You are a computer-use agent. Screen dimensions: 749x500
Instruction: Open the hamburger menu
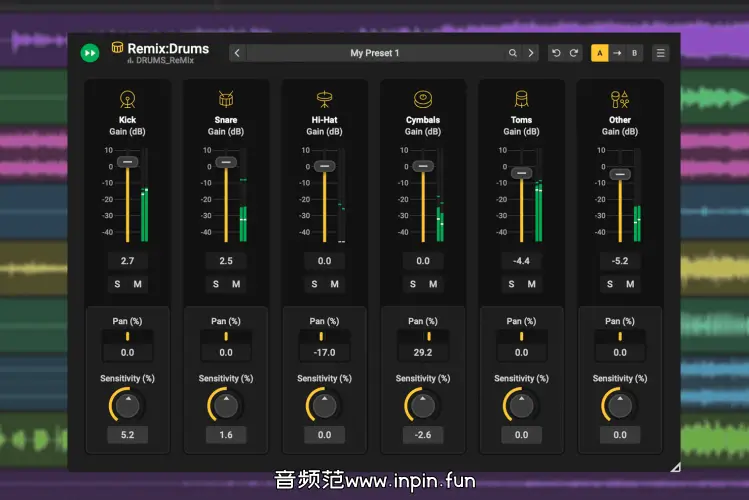[x=661, y=53]
